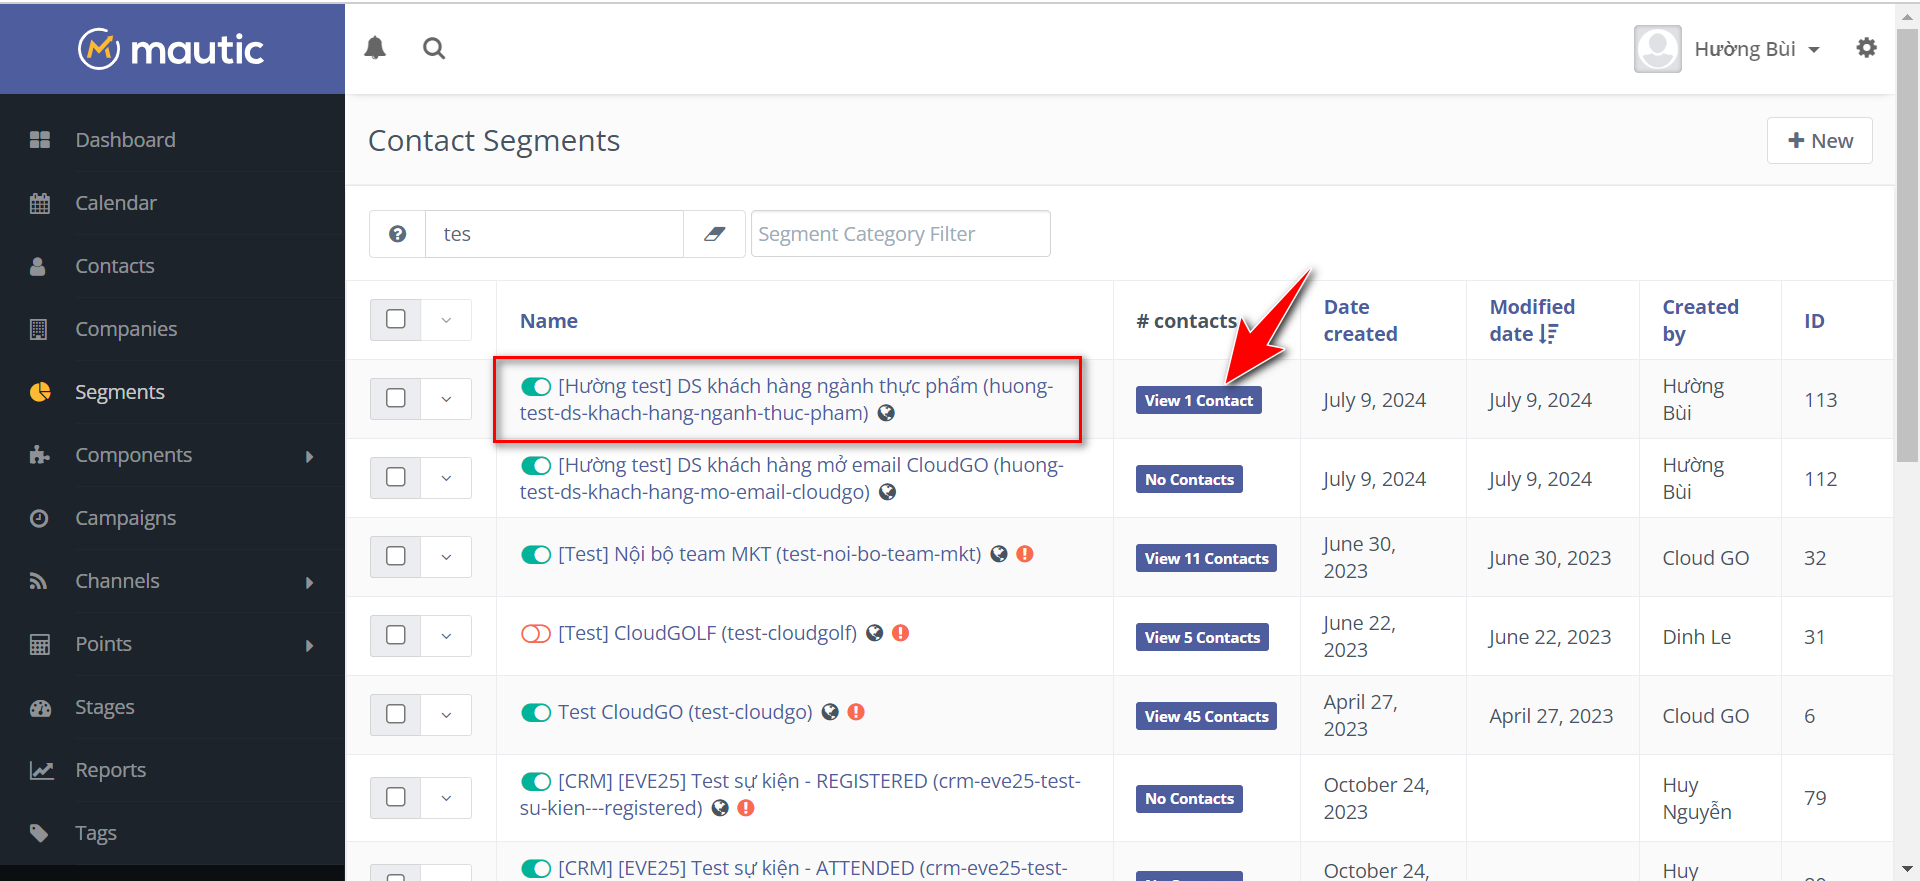Viewport: 1920px width, 881px height.
Task: Open the settings gear icon
Action: 1866,48
